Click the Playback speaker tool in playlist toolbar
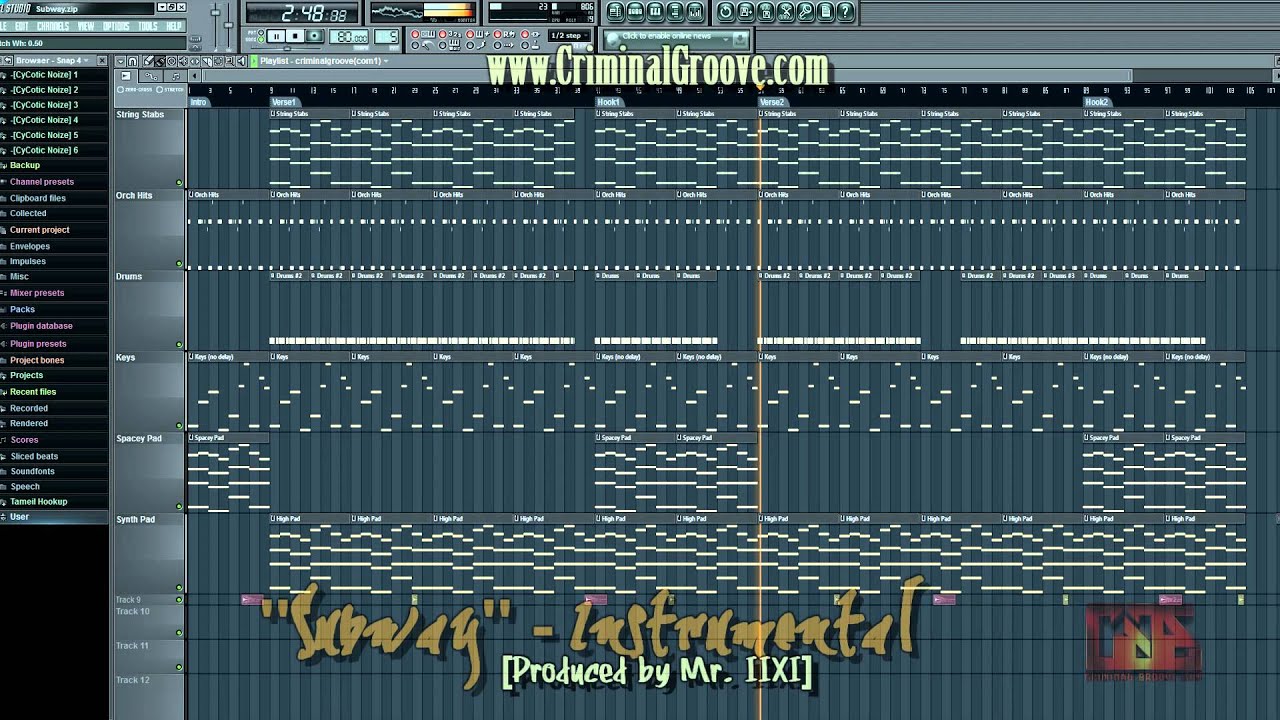 [x=242, y=61]
